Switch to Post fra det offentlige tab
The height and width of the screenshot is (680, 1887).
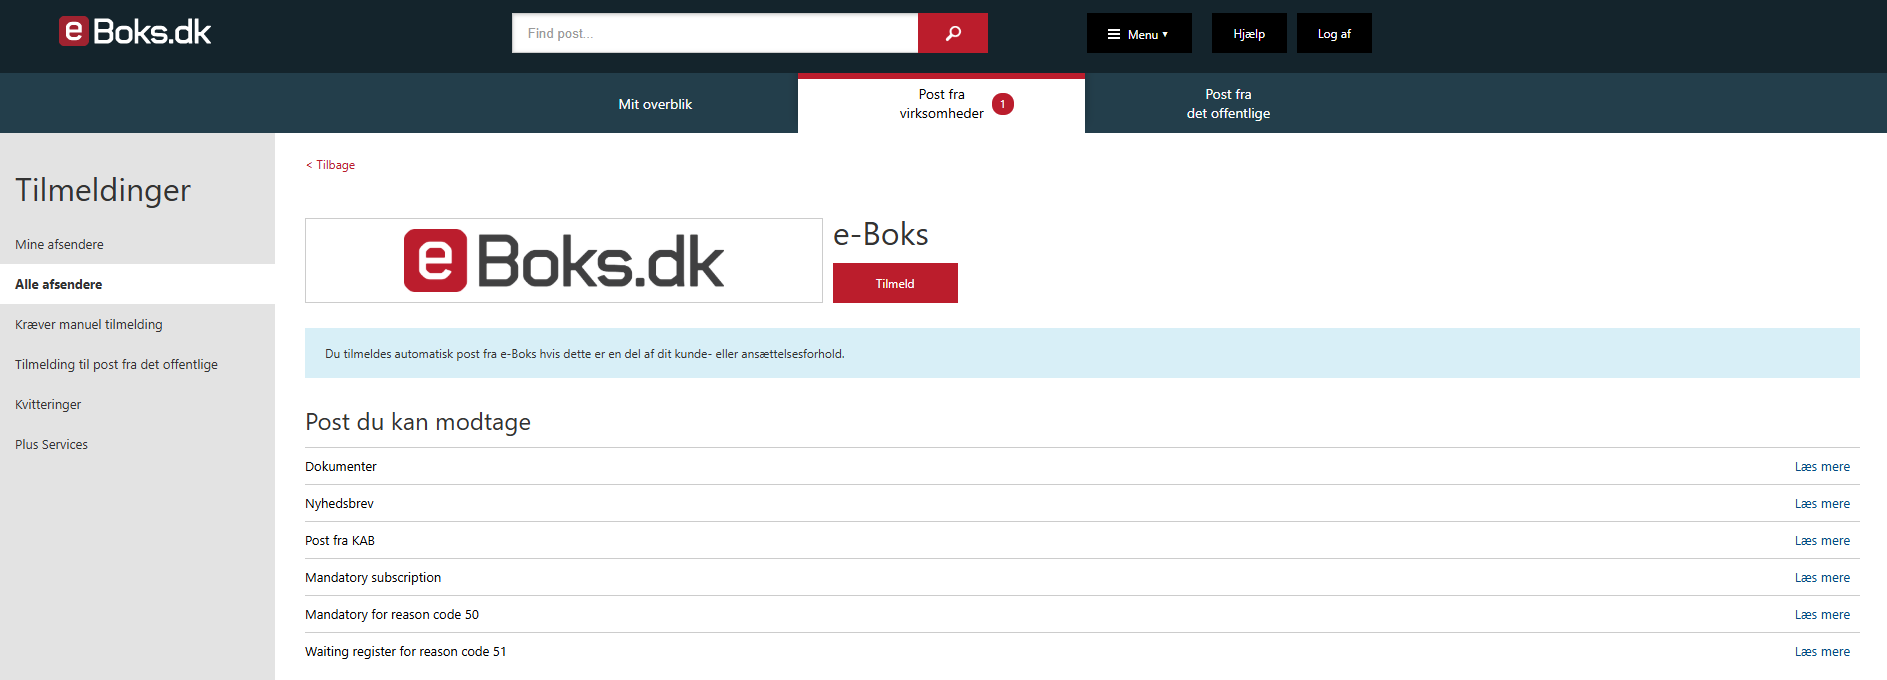(1228, 104)
